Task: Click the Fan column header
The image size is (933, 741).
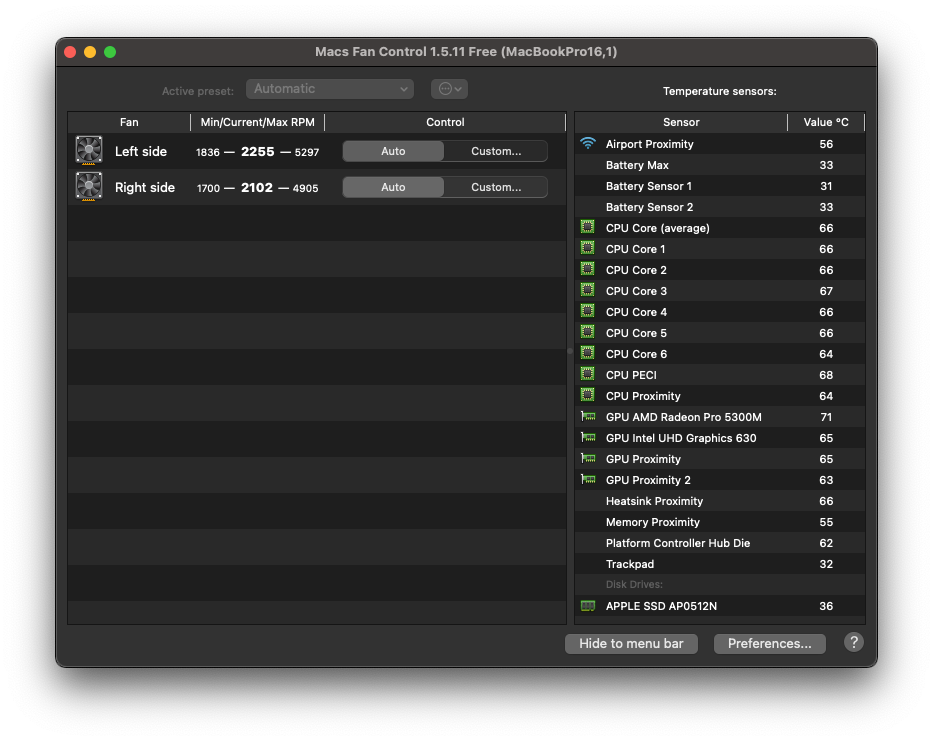Action: point(129,122)
